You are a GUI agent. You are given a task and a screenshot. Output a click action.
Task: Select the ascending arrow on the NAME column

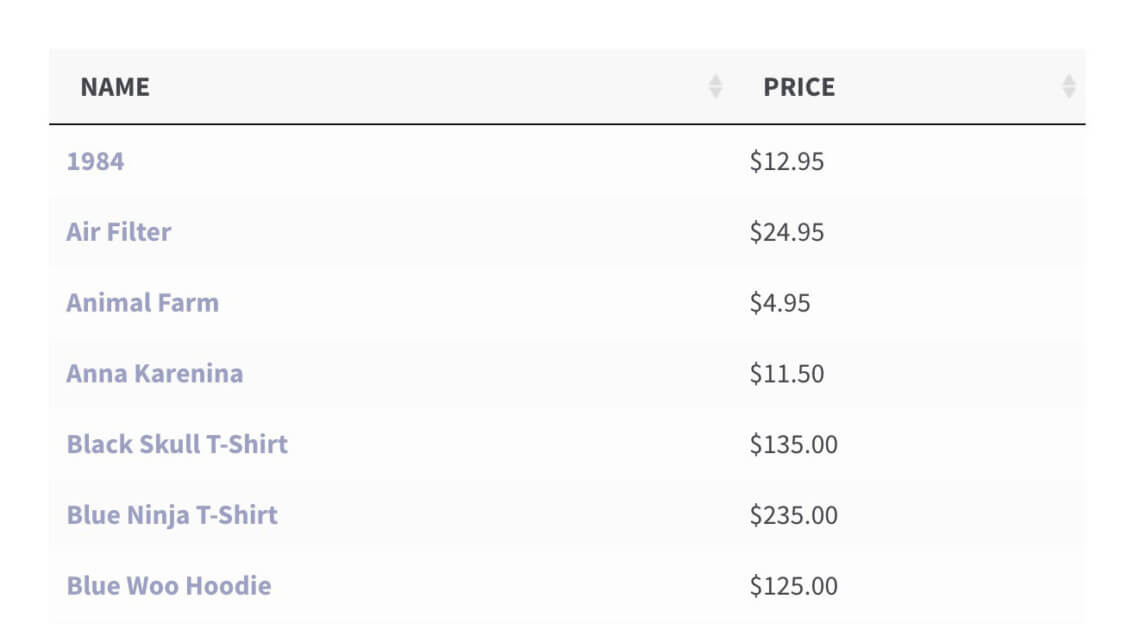(715, 81)
